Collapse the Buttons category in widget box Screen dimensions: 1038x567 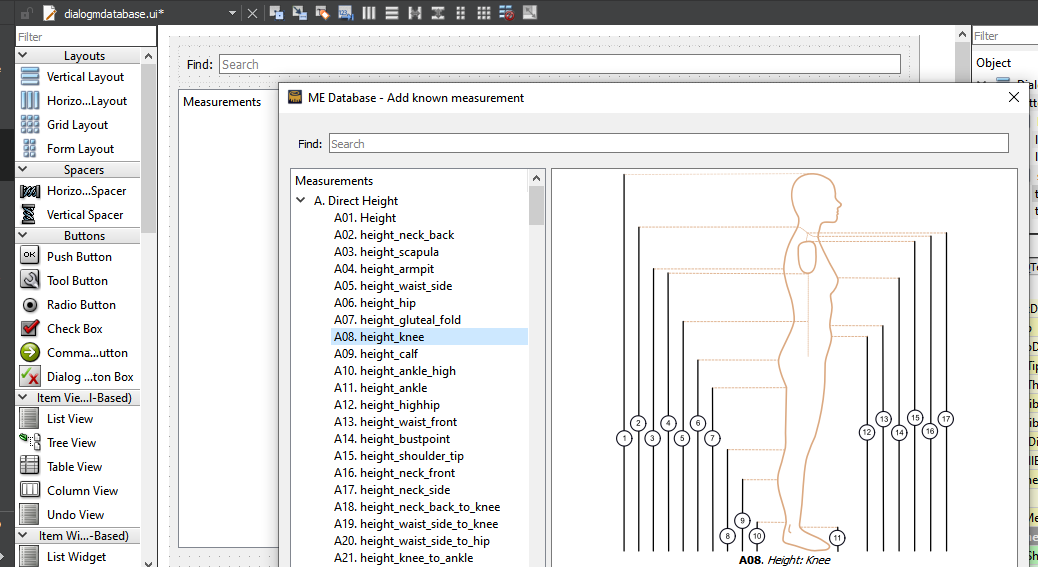(23, 236)
